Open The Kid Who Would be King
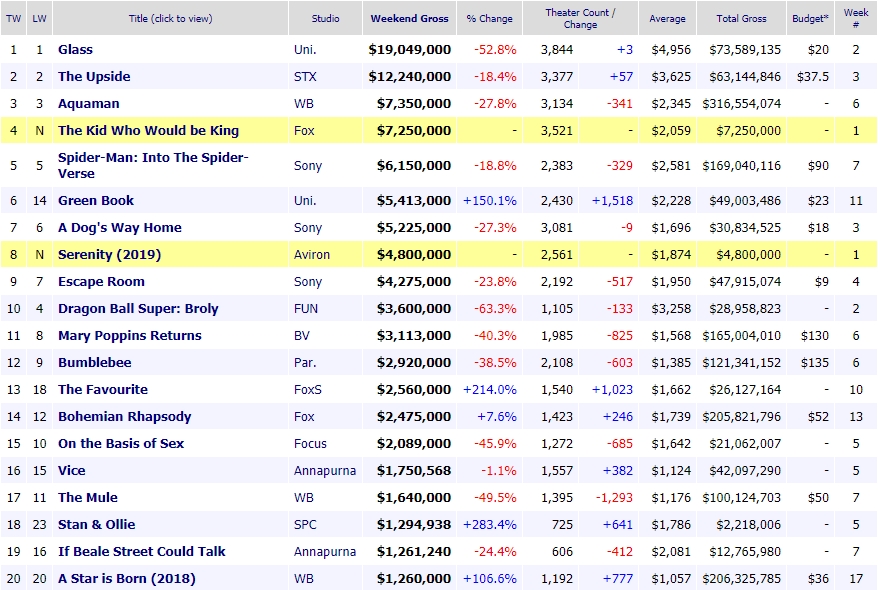This screenshot has width=878, height=590. point(148,130)
